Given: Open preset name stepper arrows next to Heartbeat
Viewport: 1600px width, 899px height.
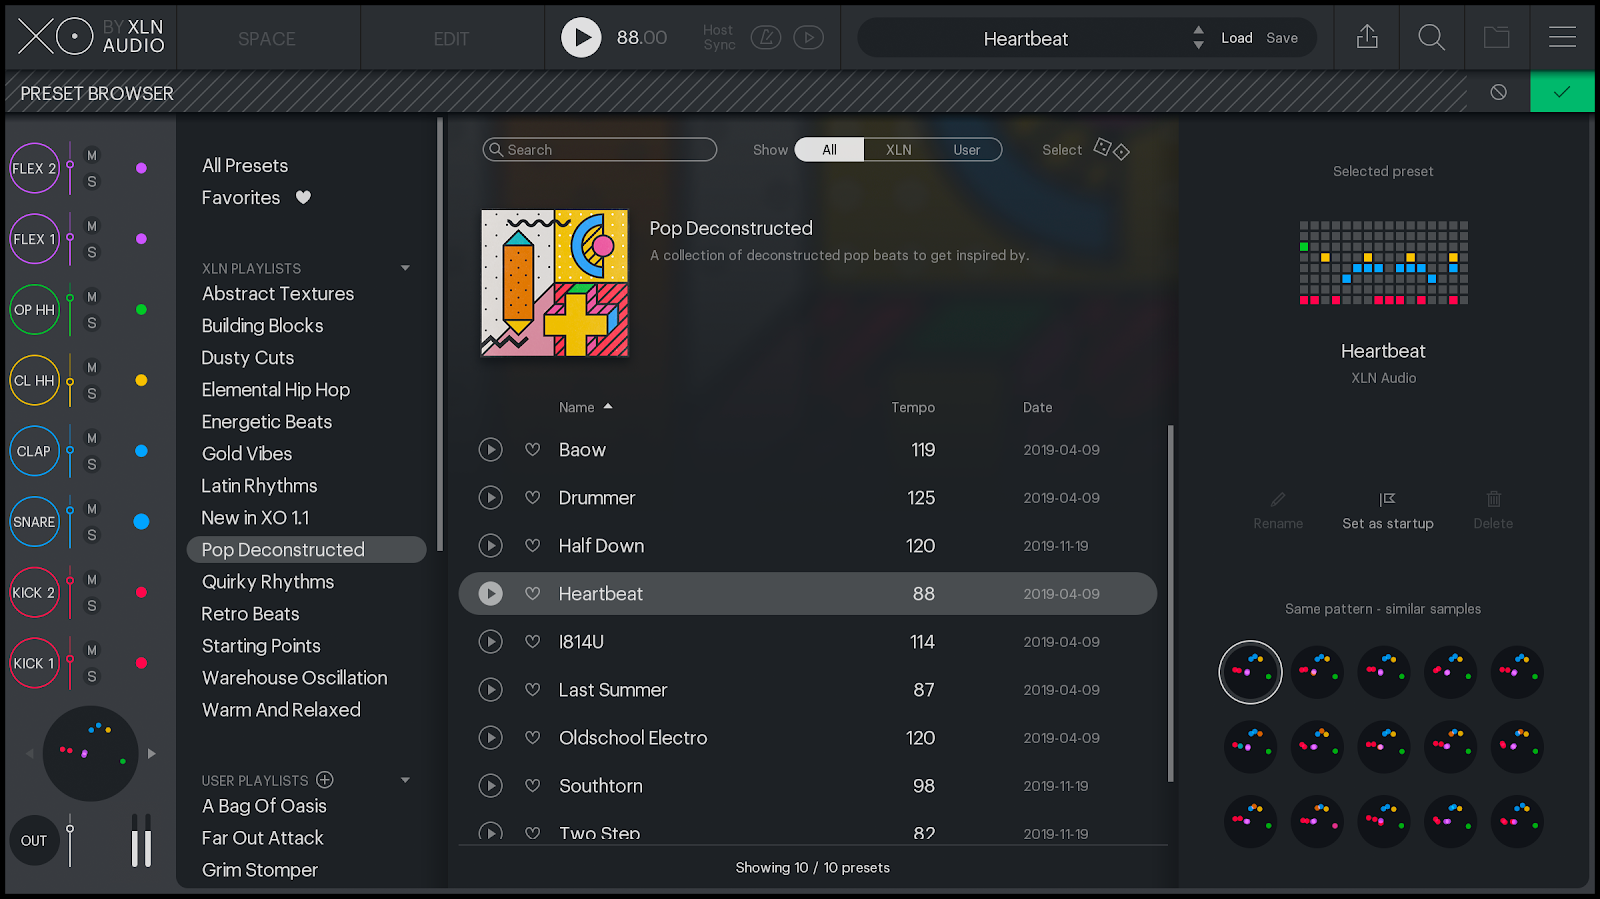Looking at the screenshot, I should 1198,38.
